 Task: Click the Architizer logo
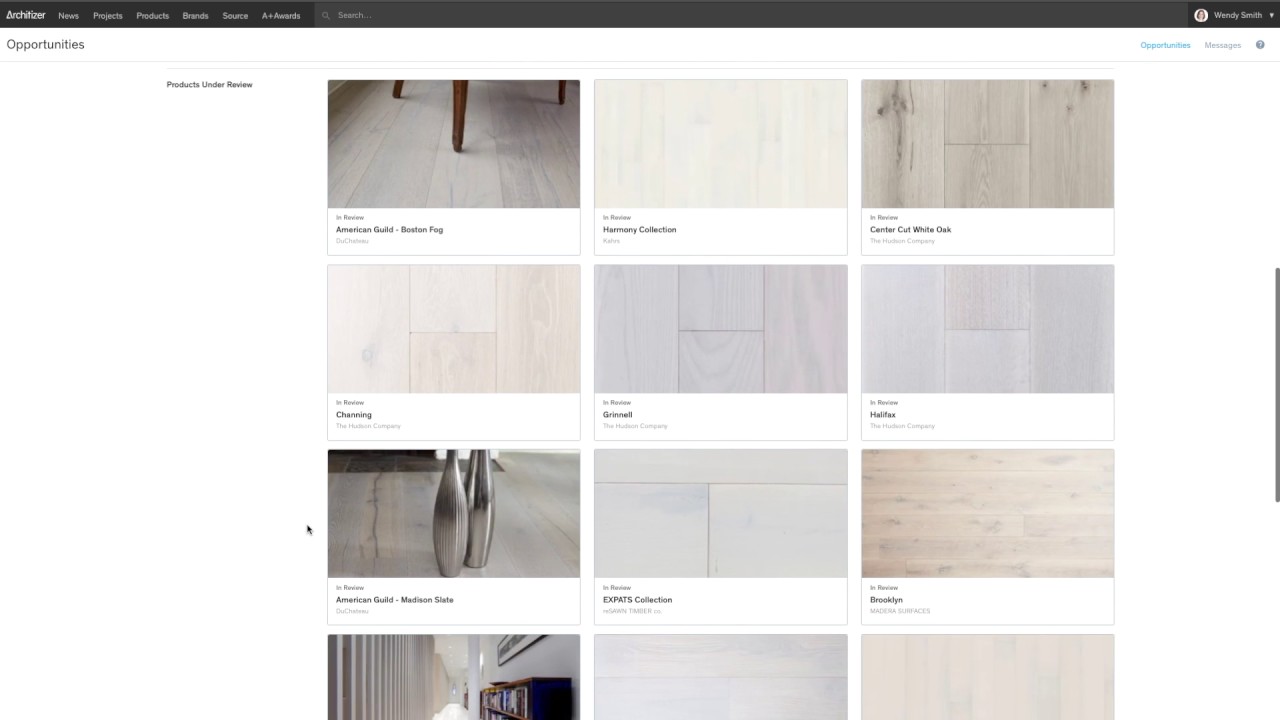[26, 15]
